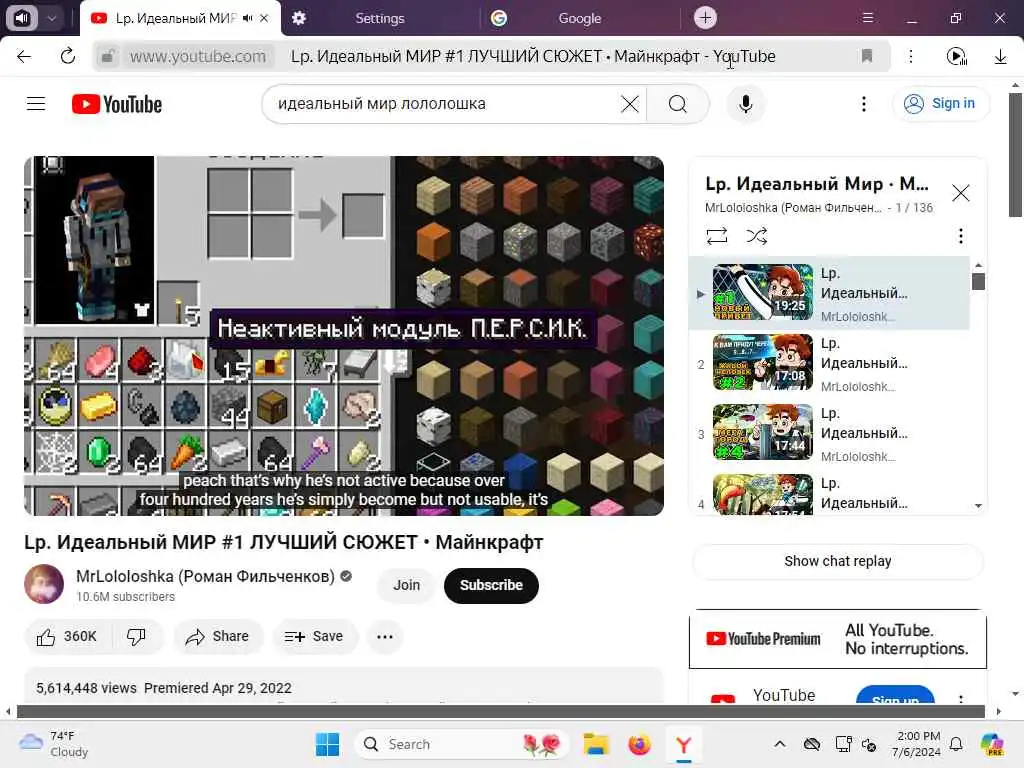
Task: Play playlist video 4 thumbnail
Action: (x=763, y=494)
